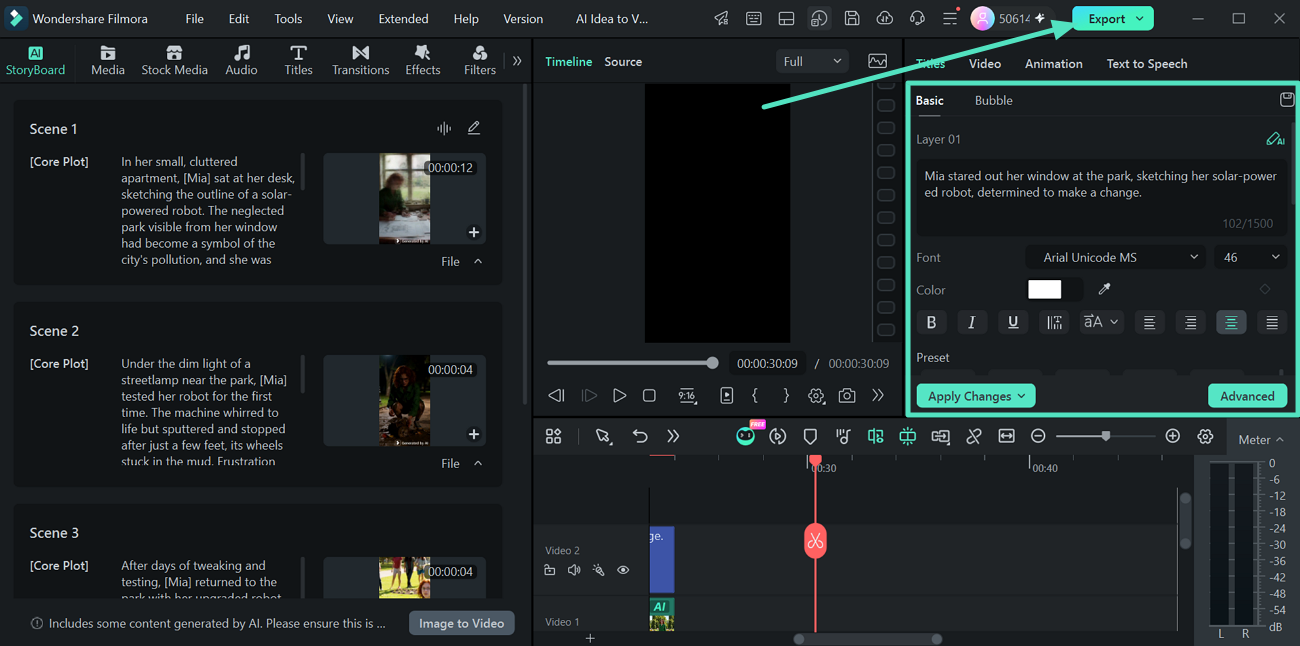Select the eyedropper color picker
Screen dimensions: 1300x646
tap(1104, 289)
